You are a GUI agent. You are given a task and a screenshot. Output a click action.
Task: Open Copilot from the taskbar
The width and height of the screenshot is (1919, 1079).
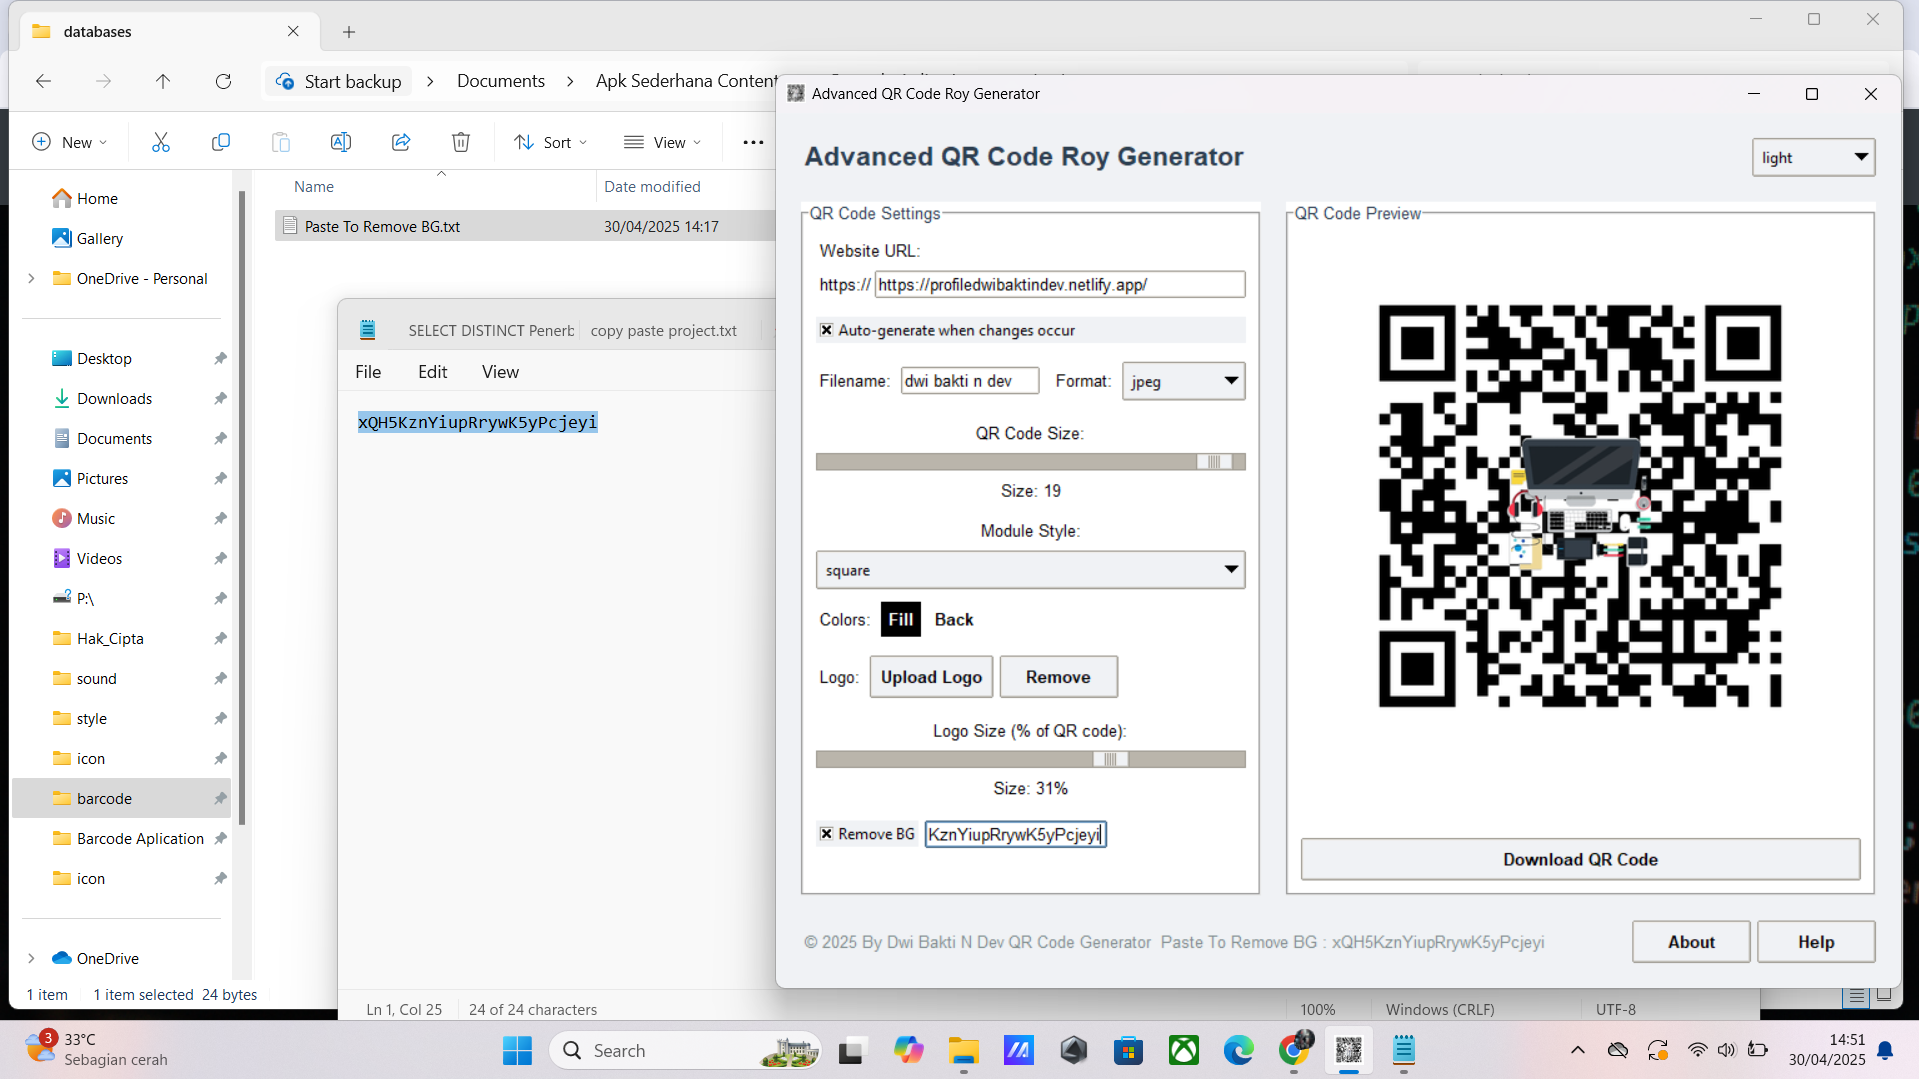point(909,1051)
